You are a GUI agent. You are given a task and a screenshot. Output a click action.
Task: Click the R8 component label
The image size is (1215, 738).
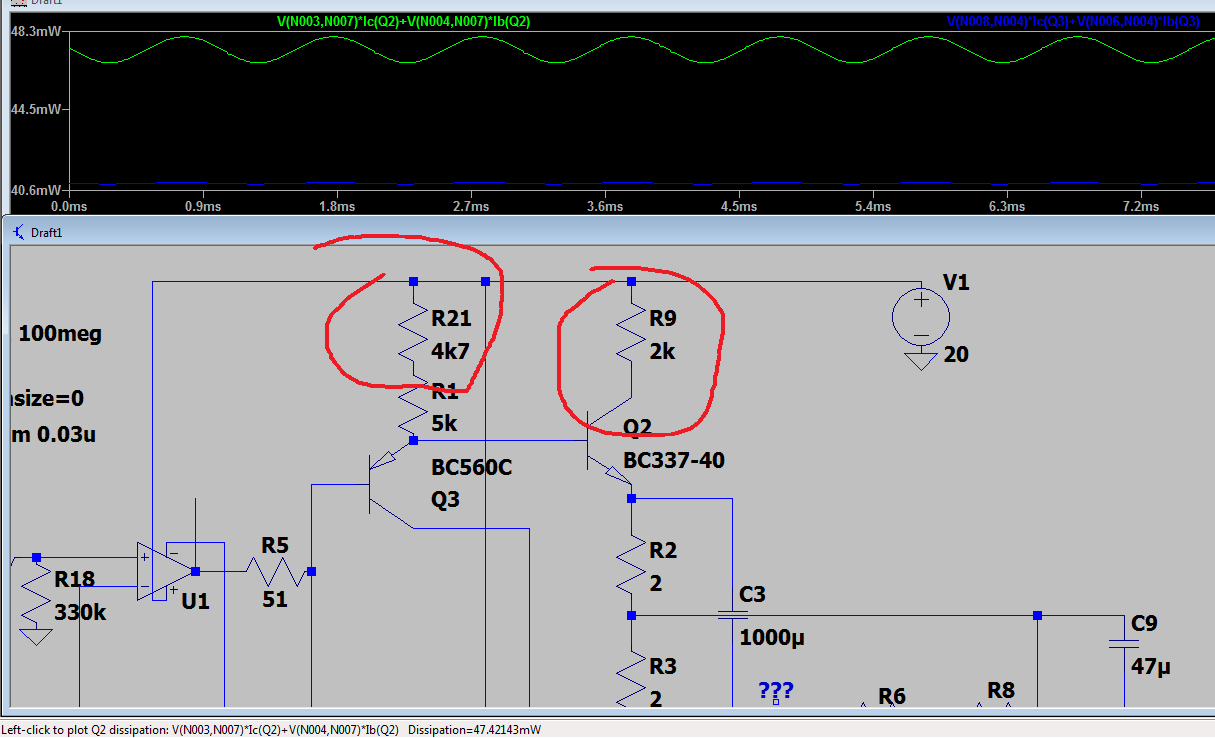tap(1001, 690)
